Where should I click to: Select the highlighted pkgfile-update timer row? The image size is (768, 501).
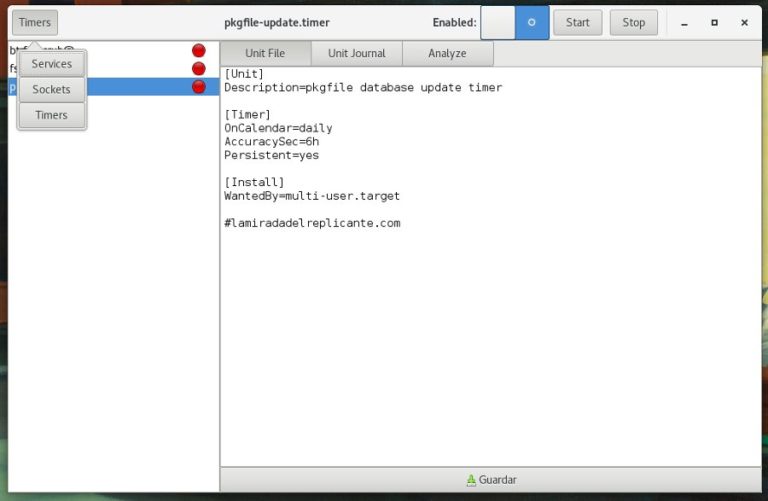(x=114, y=87)
